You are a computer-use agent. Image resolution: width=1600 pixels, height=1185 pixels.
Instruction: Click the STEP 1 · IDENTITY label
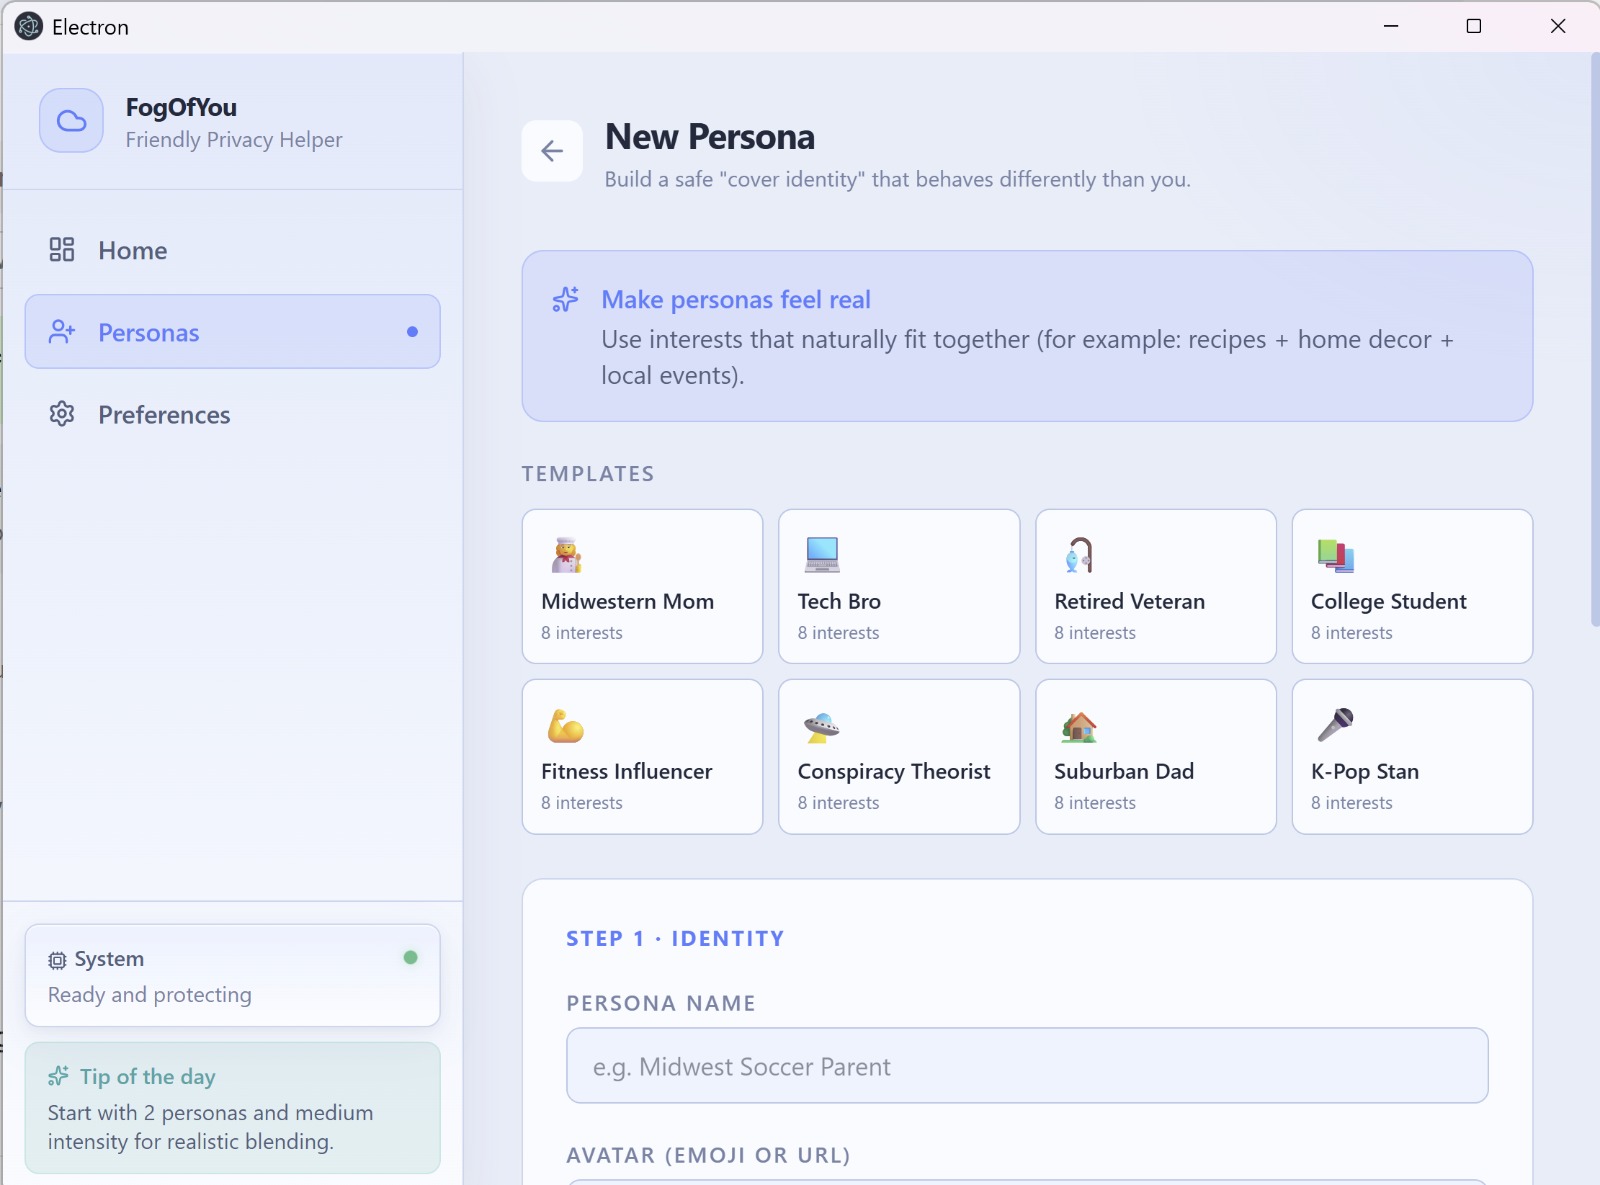click(x=675, y=938)
